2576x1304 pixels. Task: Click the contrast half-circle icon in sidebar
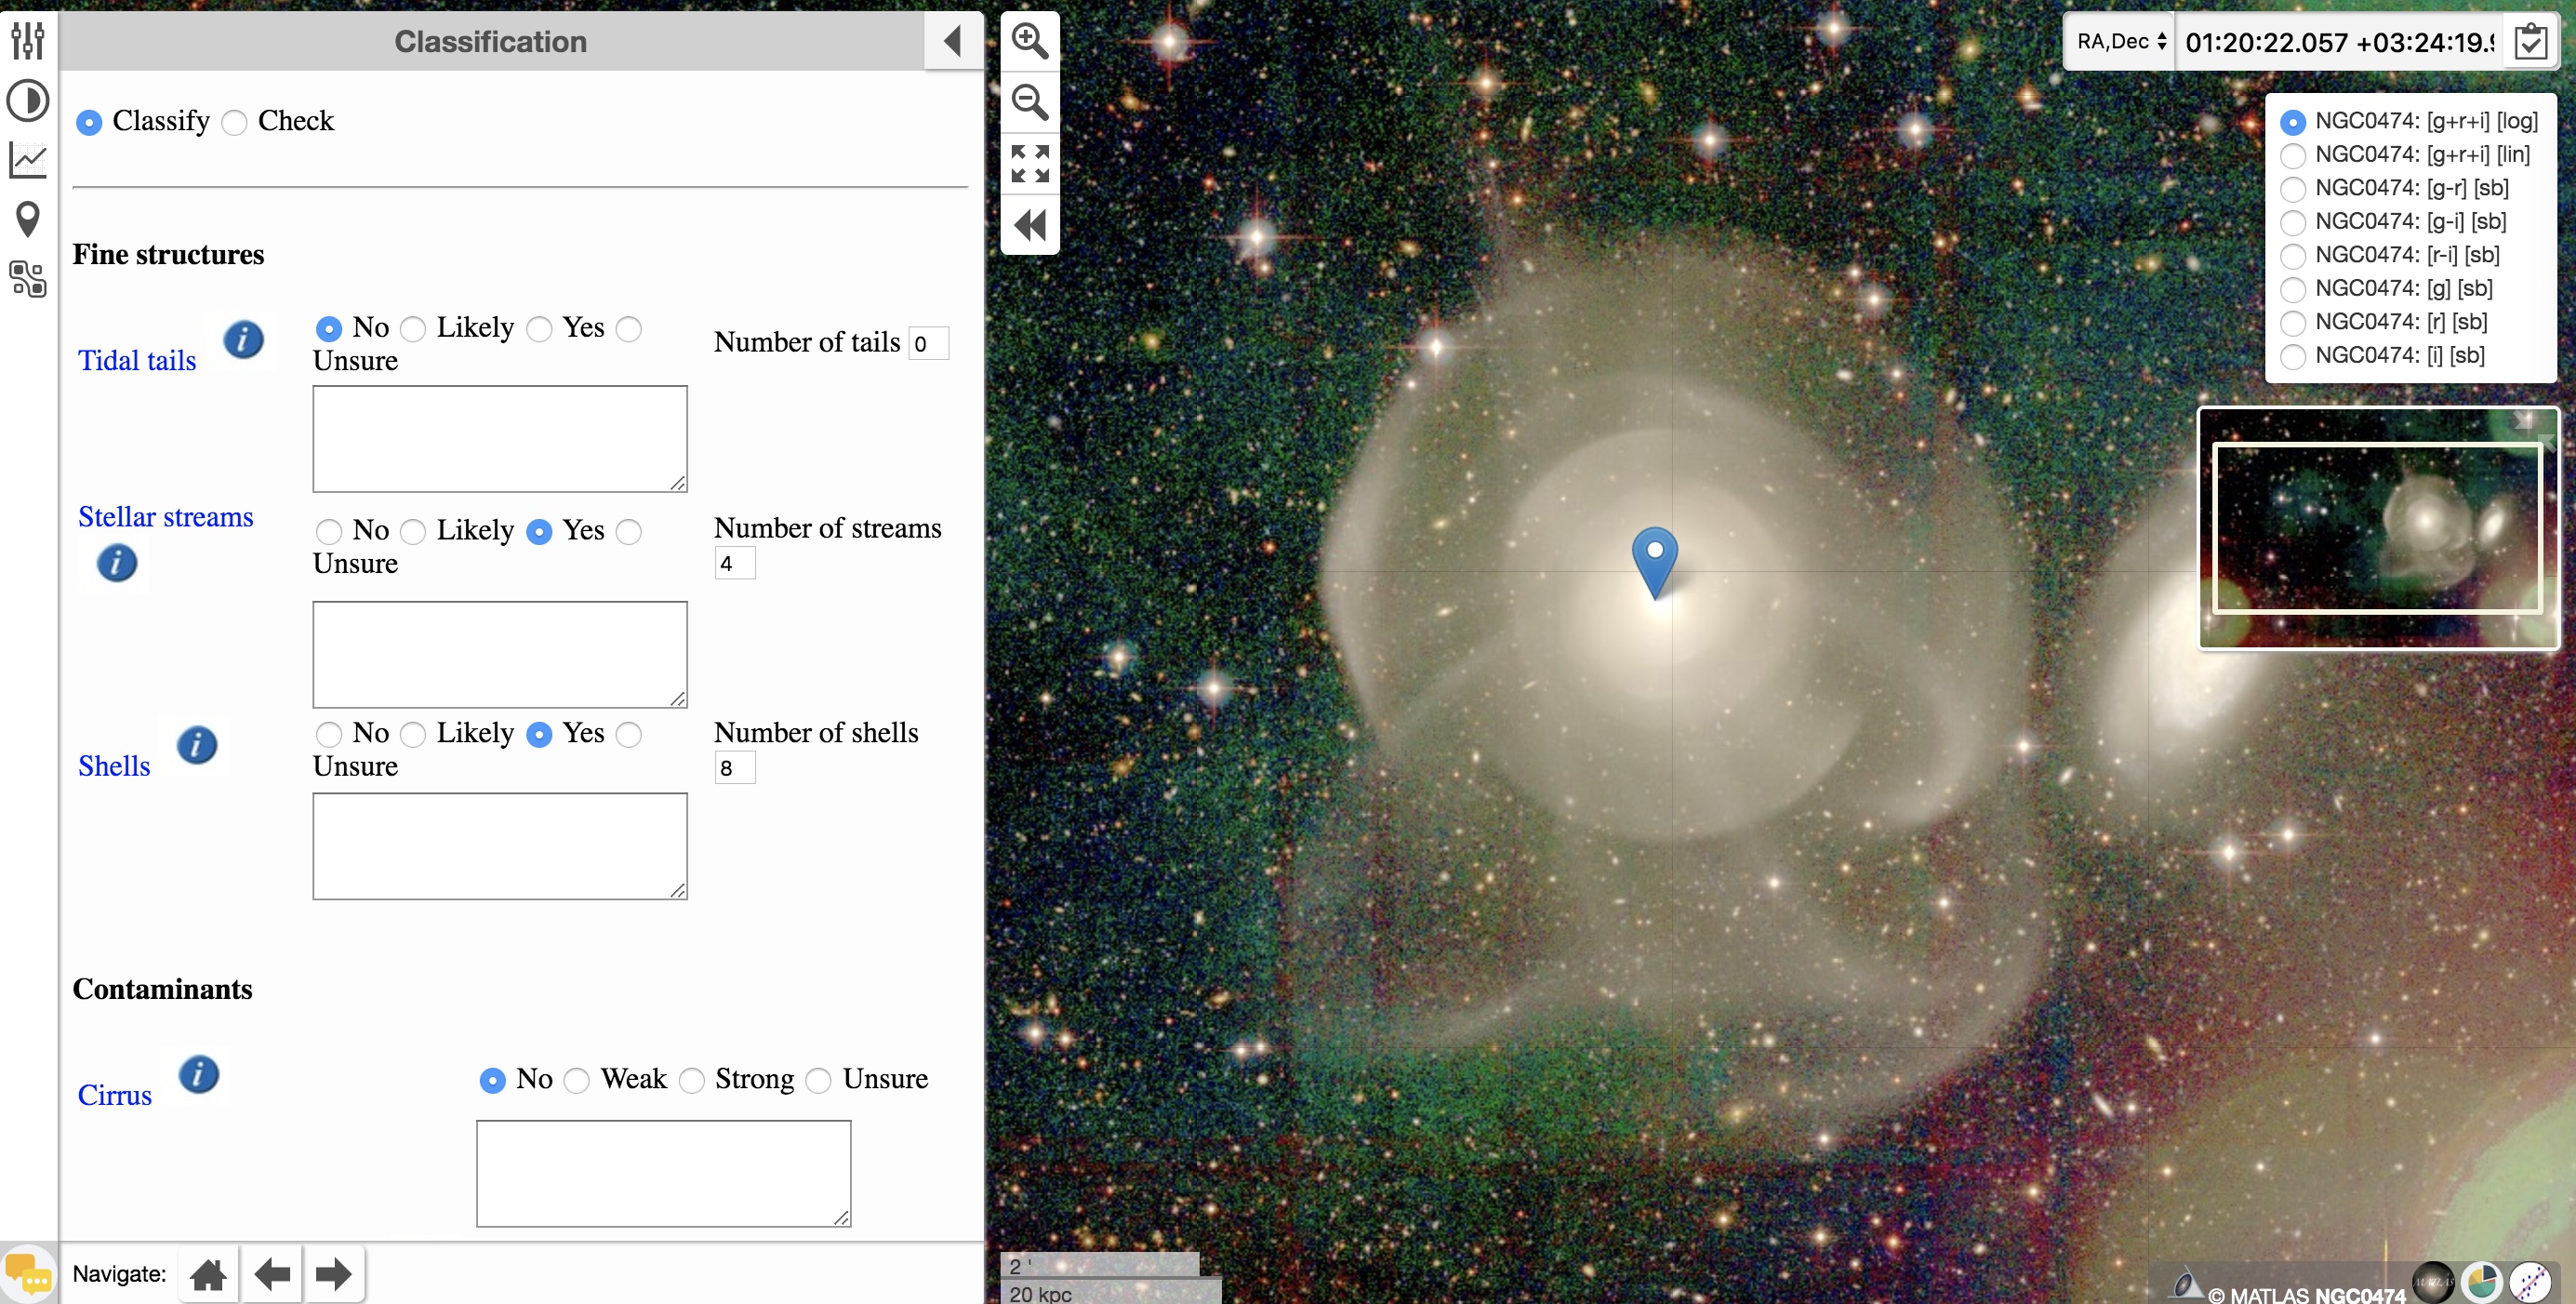pyautogui.click(x=27, y=101)
